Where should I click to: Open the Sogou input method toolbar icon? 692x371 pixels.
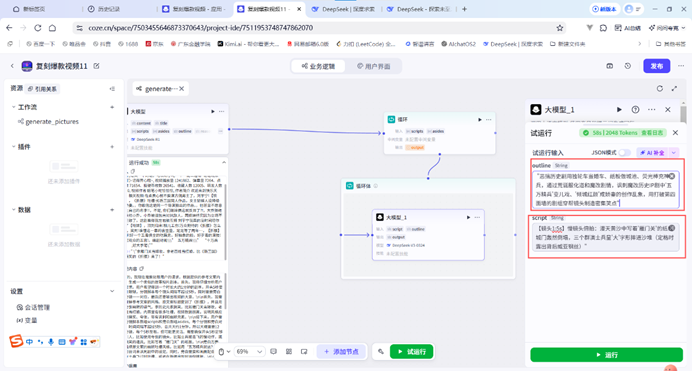click(16, 341)
